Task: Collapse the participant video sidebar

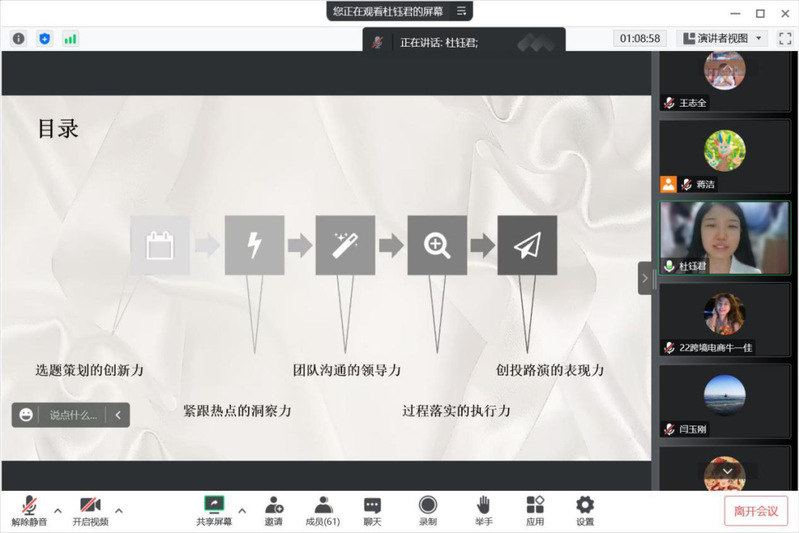Action: [645, 278]
